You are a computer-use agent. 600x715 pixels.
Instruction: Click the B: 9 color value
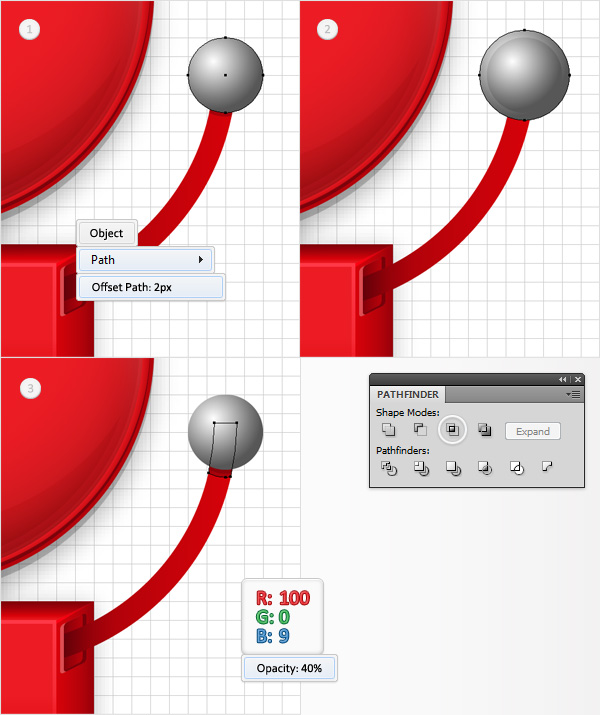click(273, 636)
